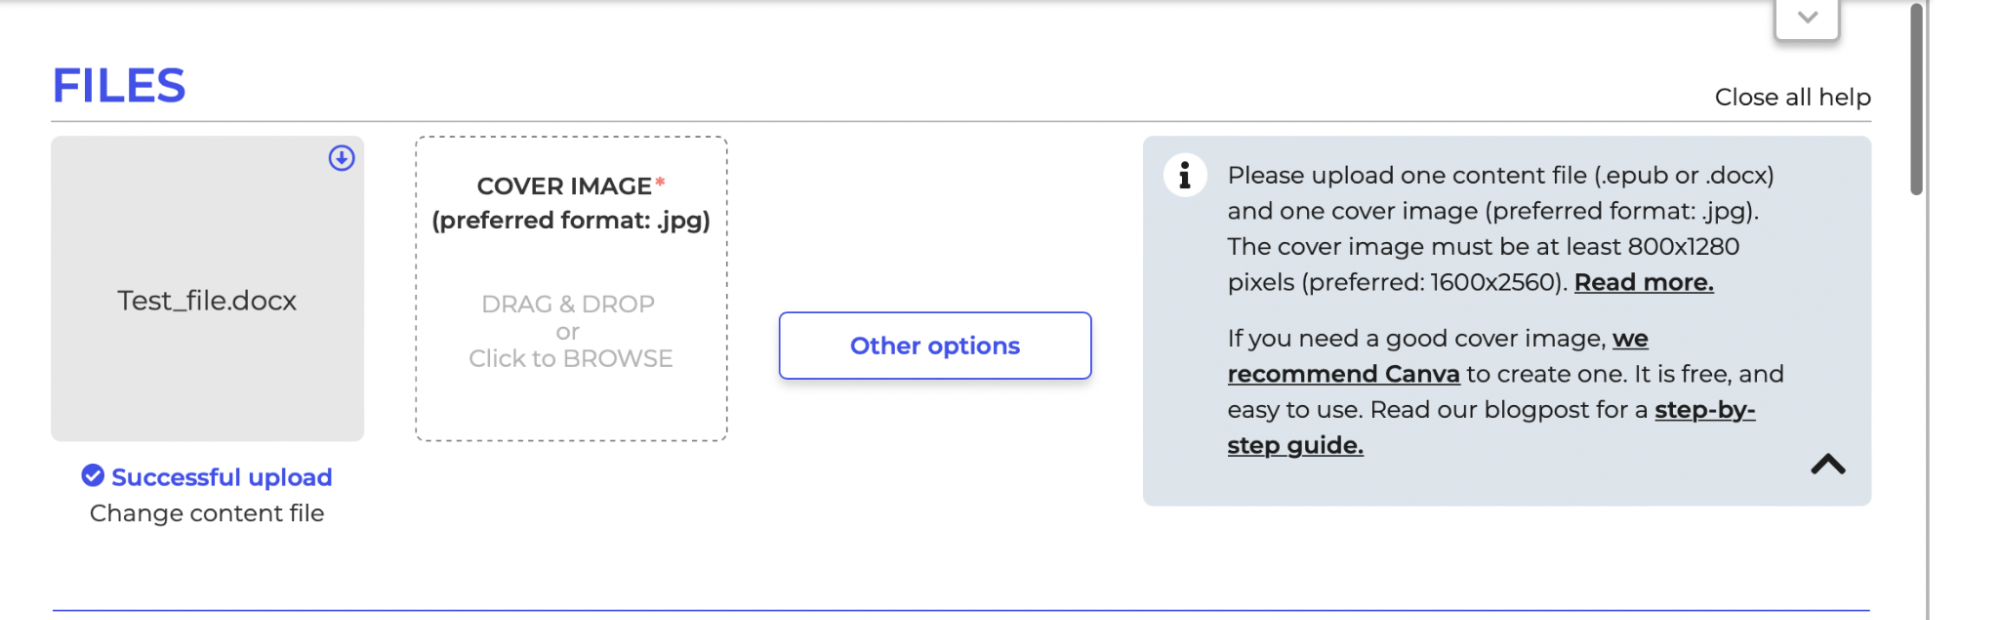Click the download icon on Test_file.docx card

coord(343,156)
